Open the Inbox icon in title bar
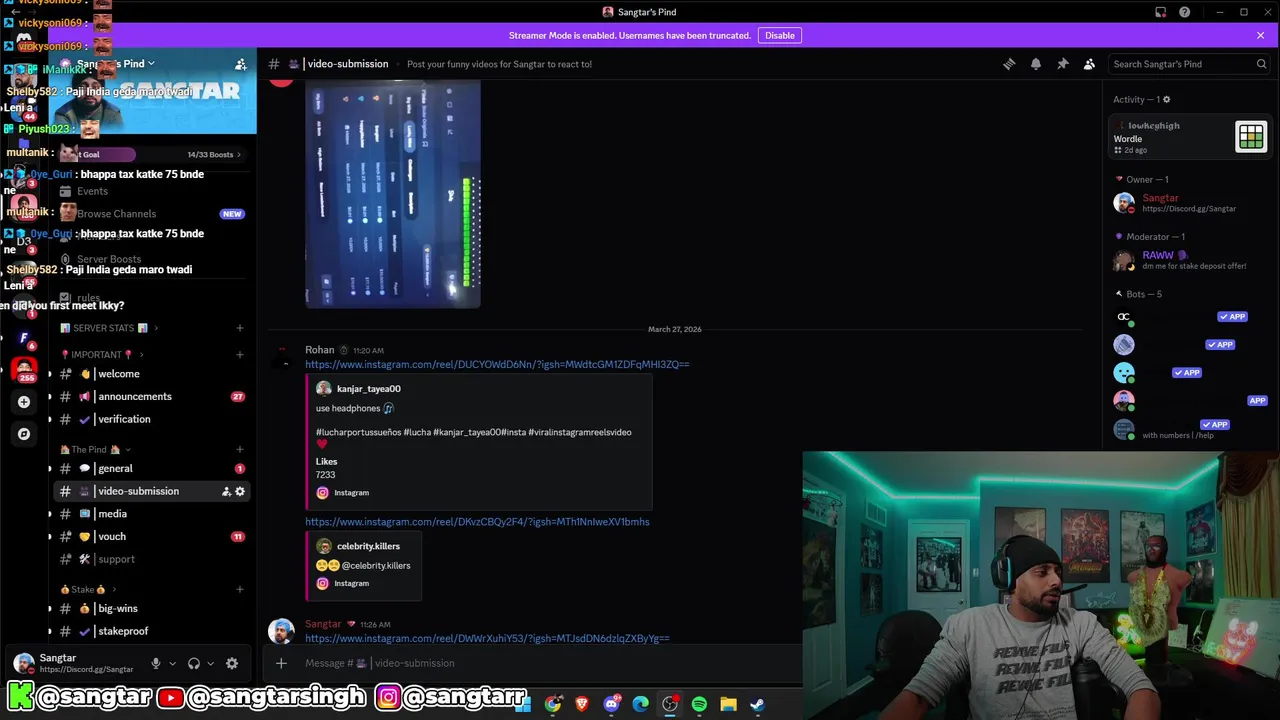 point(1160,12)
